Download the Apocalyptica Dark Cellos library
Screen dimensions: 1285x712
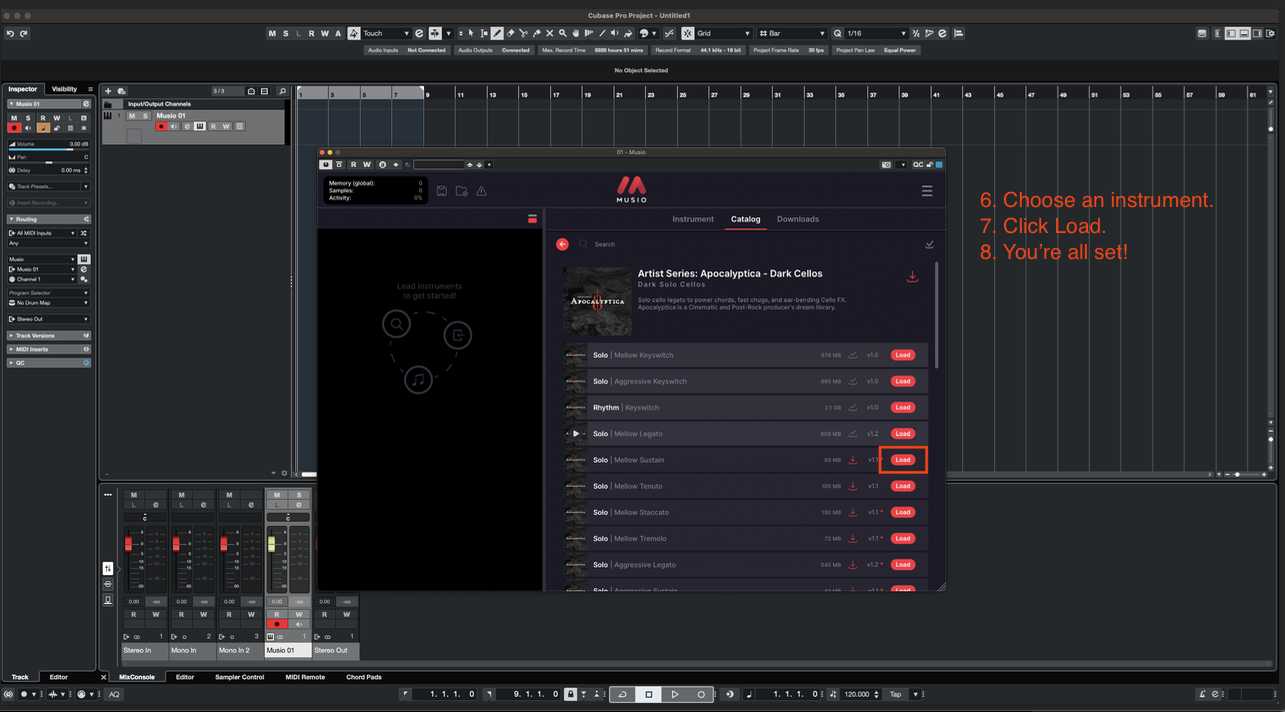(x=912, y=277)
